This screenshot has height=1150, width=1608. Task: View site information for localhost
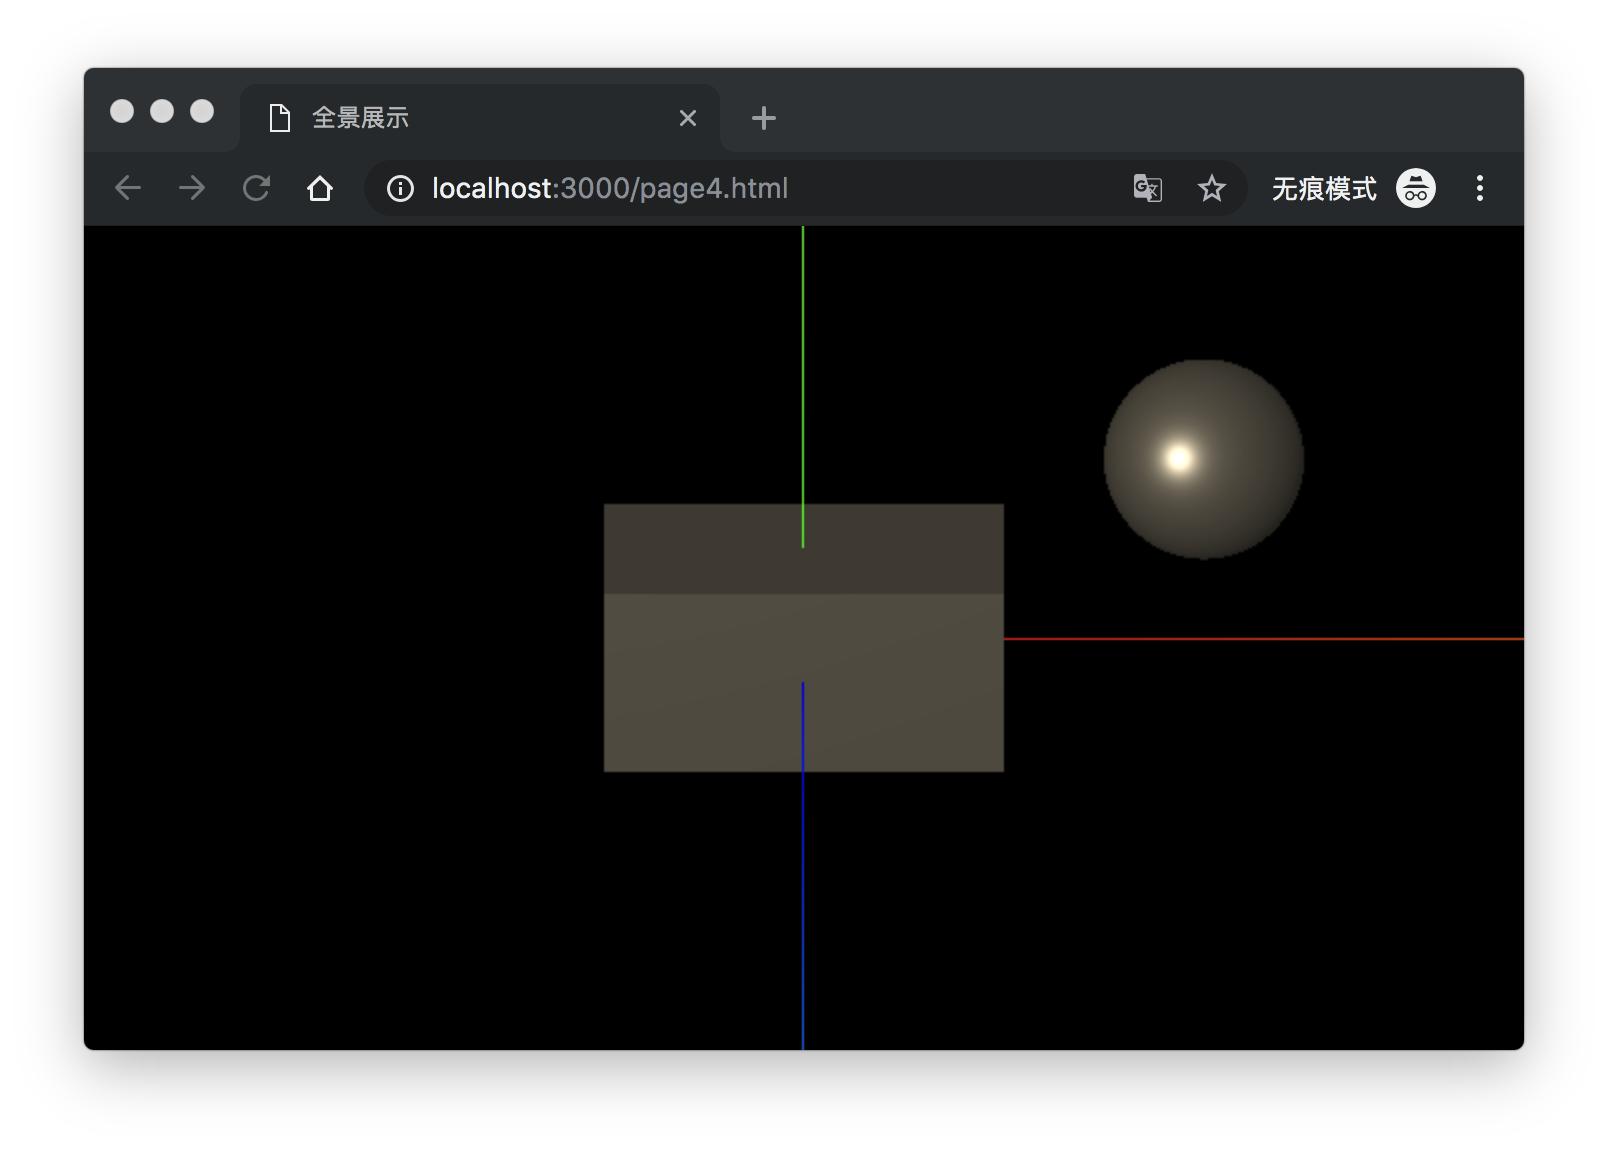click(400, 188)
